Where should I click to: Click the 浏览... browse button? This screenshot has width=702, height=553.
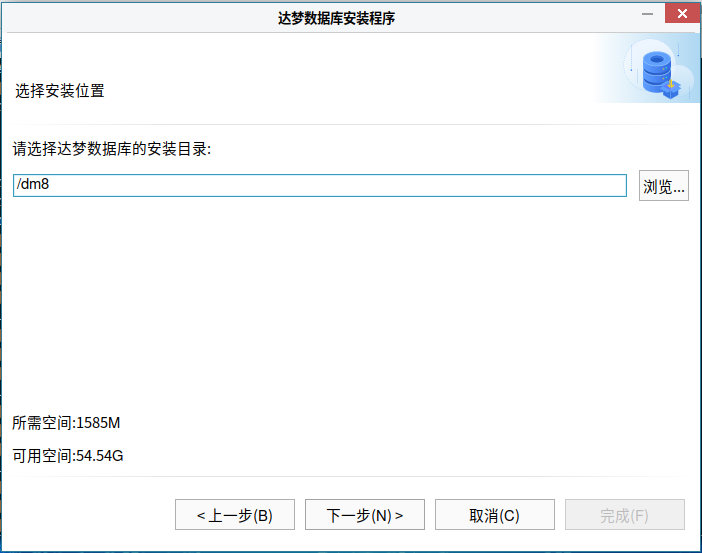[x=663, y=185]
